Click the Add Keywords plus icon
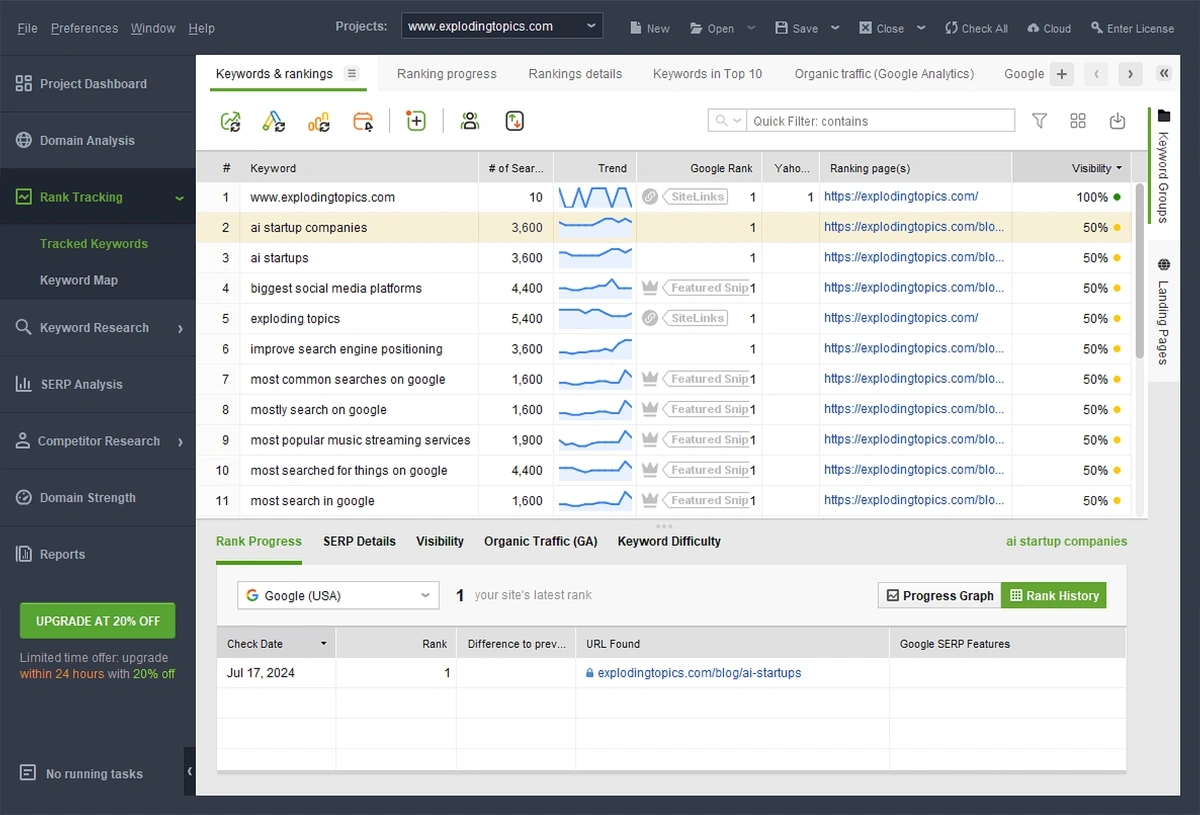 pos(416,121)
